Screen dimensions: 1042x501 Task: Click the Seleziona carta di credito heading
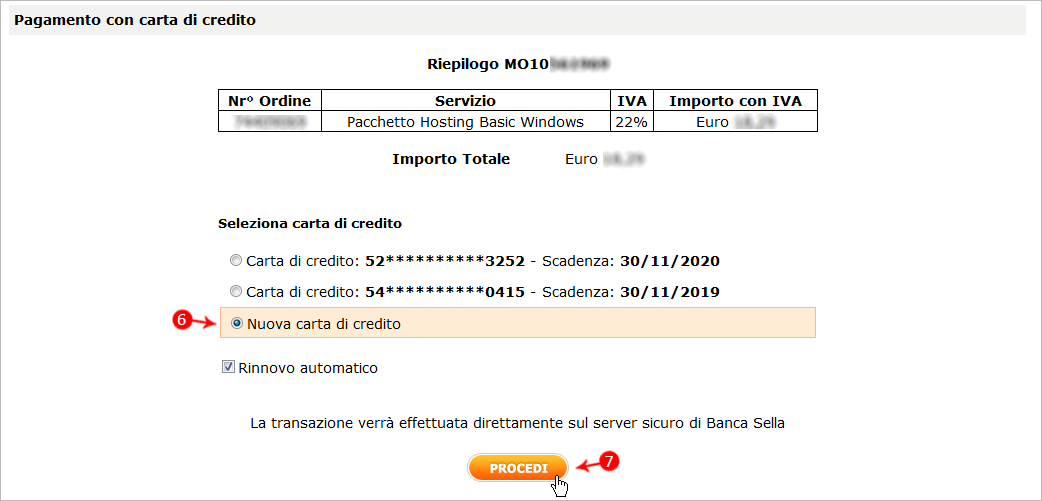tap(310, 223)
